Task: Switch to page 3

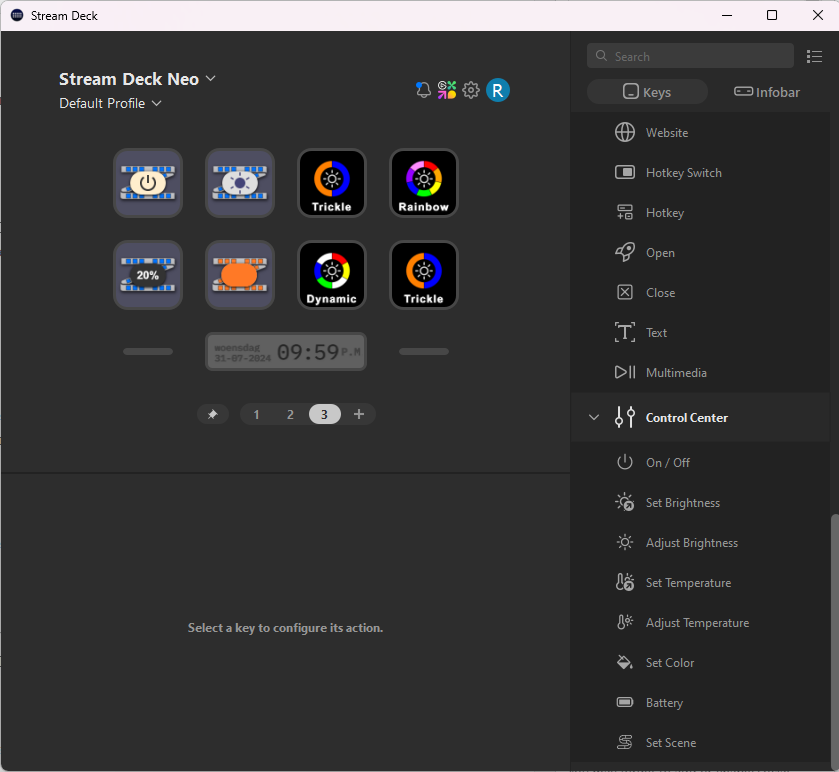Action: tap(324, 415)
